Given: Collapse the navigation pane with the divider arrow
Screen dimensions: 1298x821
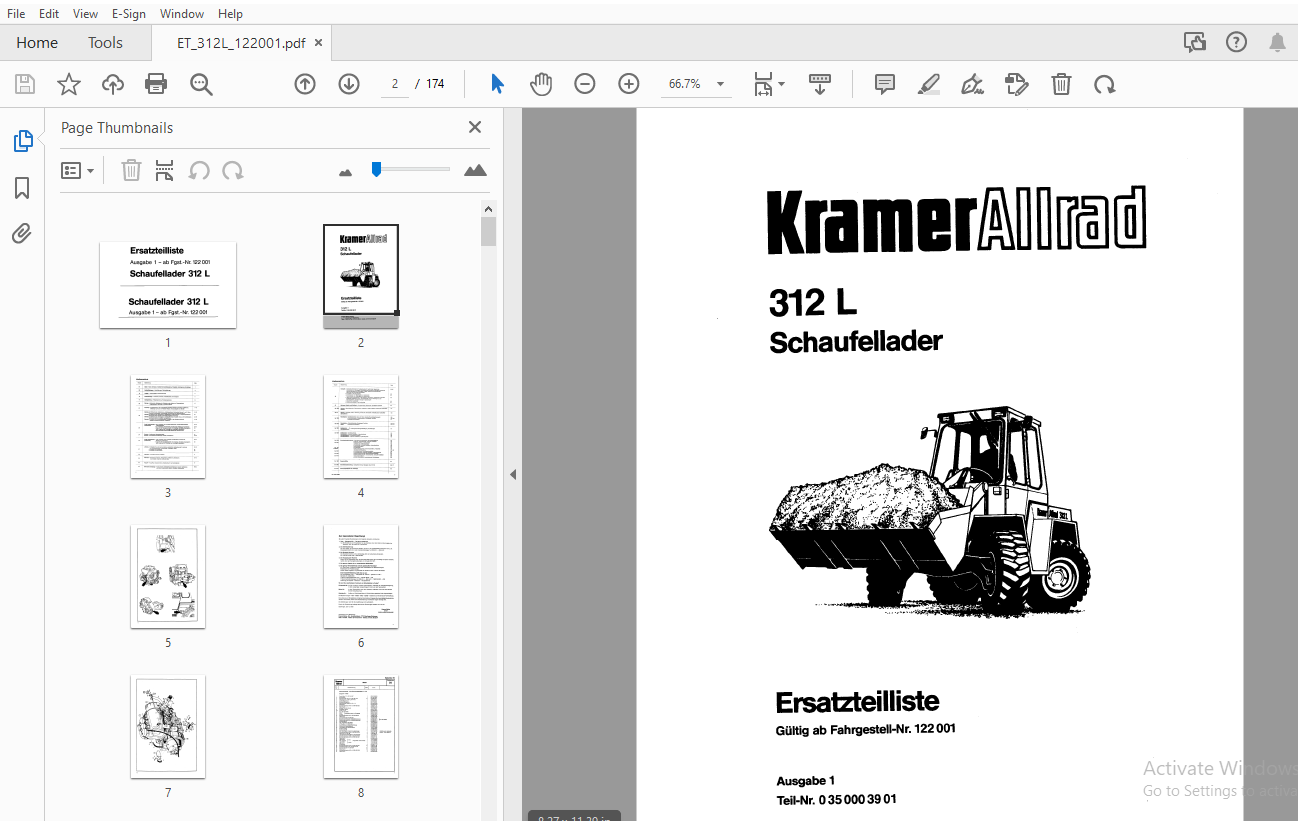Looking at the screenshot, I should (513, 474).
